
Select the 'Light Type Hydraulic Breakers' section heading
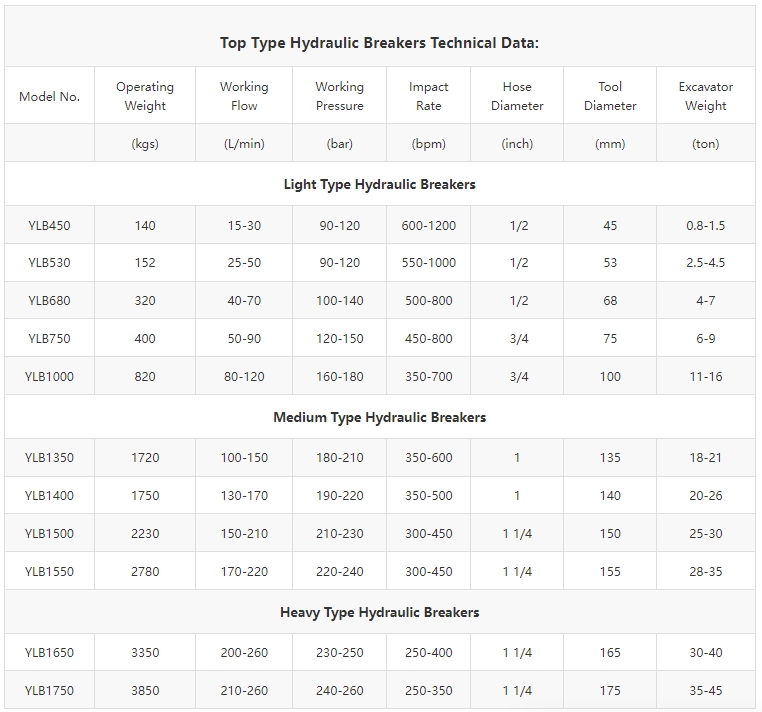(380, 184)
